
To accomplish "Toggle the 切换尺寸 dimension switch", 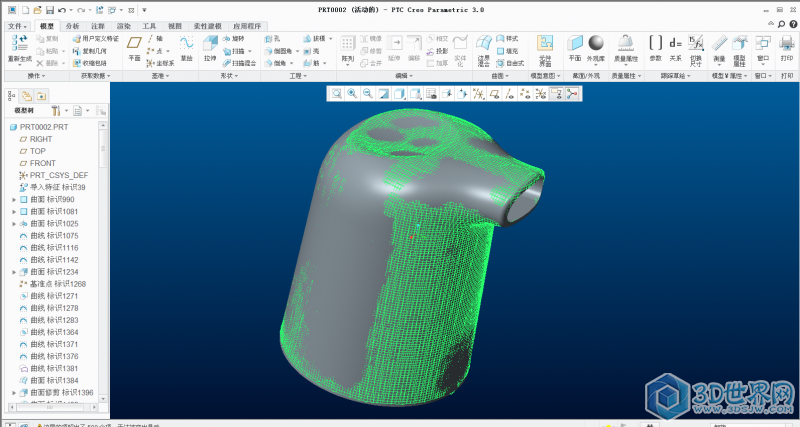I will [695, 50].
